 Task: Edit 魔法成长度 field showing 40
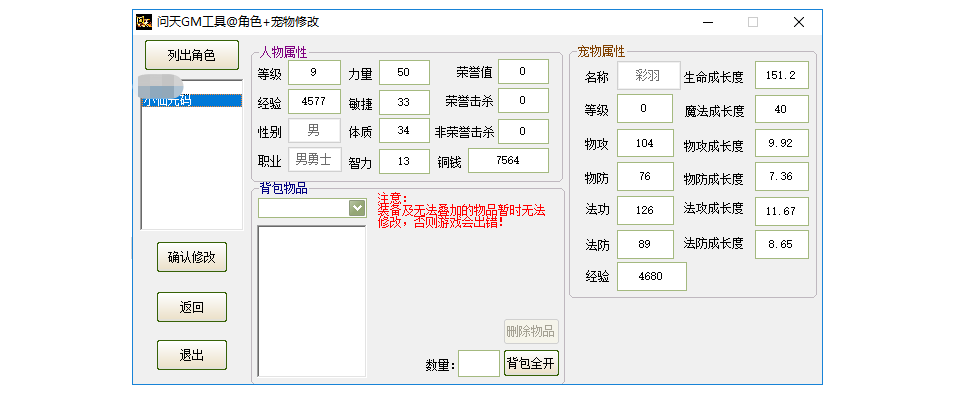tap(782, 109)
